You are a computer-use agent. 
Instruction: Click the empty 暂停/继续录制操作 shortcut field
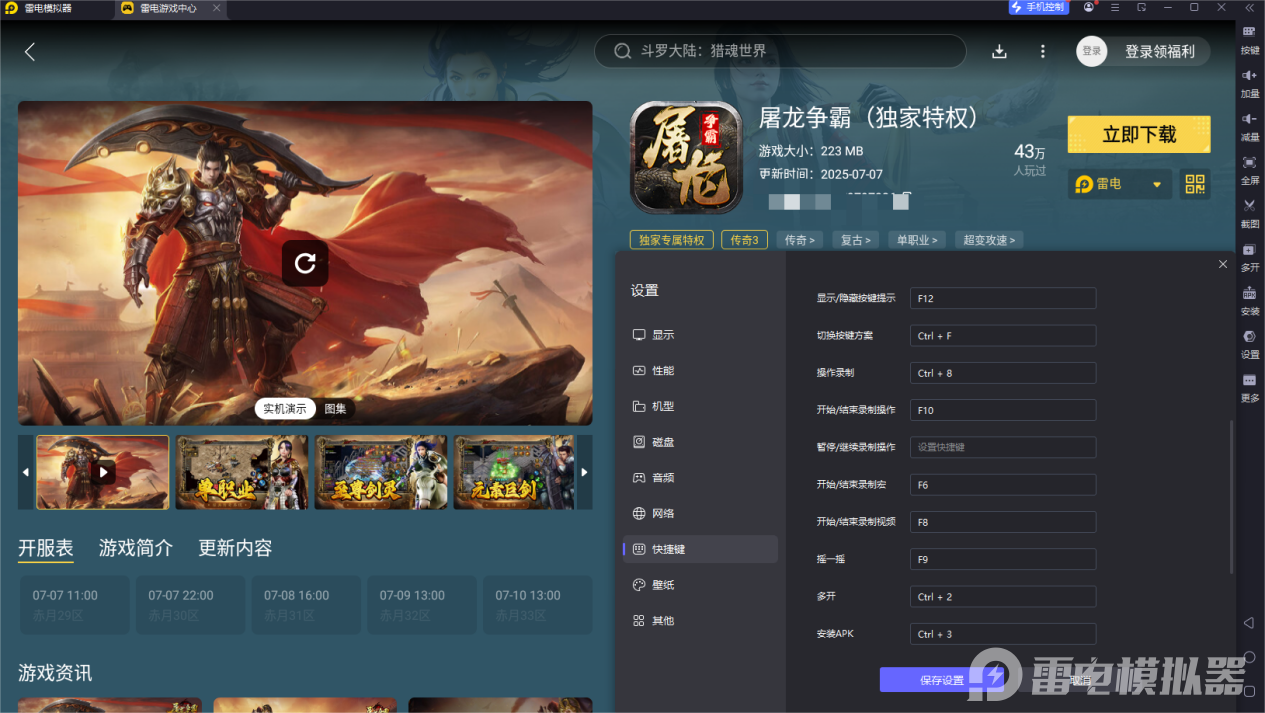[1003, 447]
